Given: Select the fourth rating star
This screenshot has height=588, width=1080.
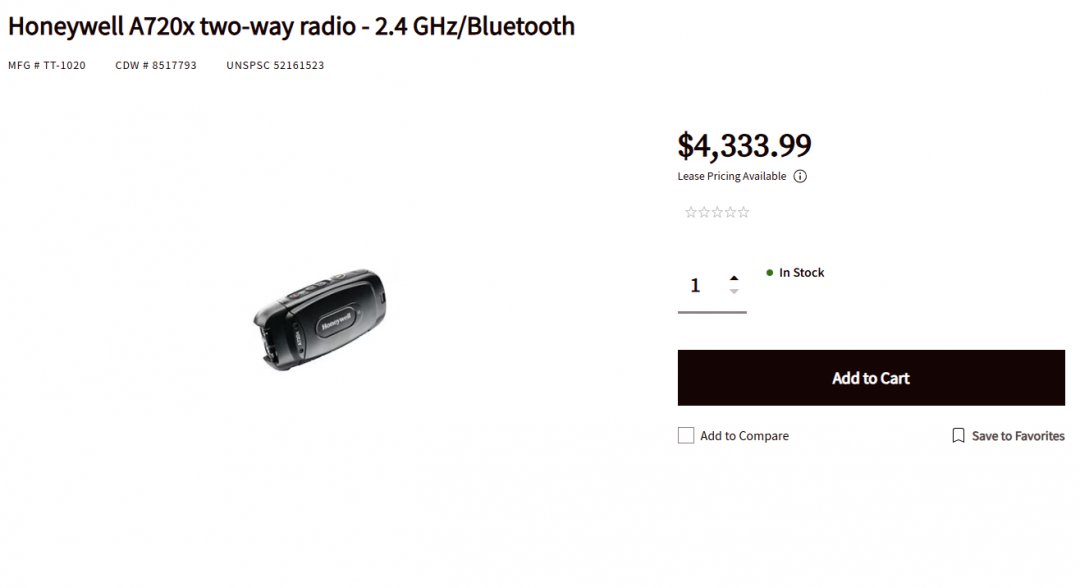Looking at the screenshot, I should coord(730,212).
